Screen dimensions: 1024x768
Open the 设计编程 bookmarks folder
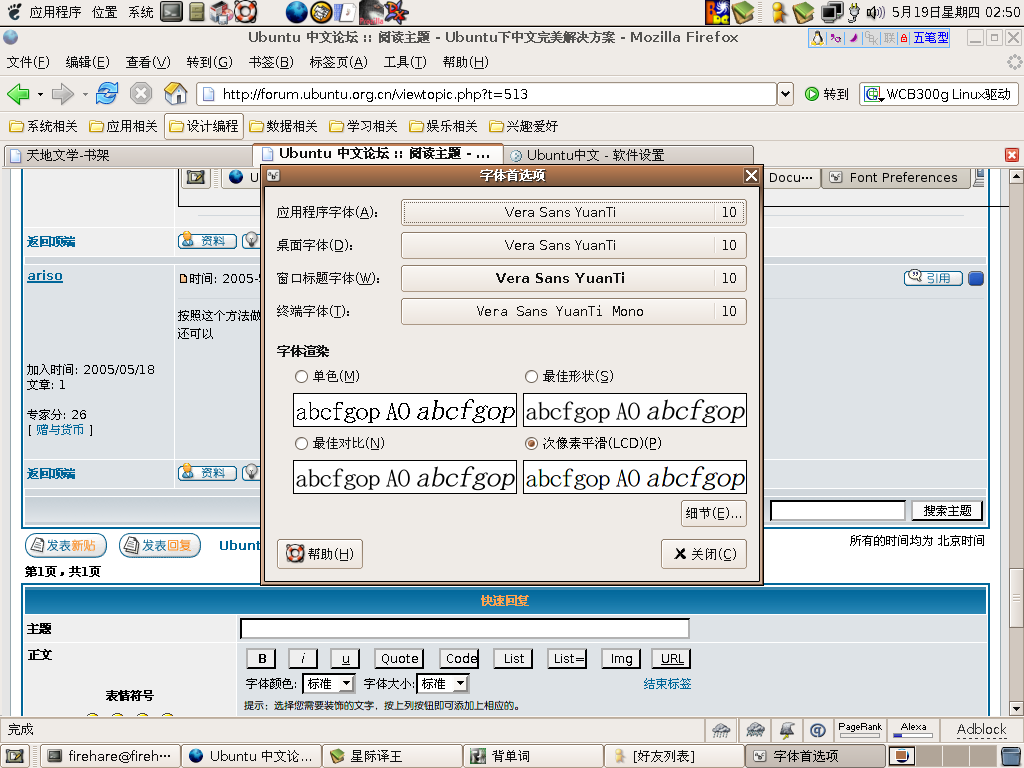(x=204, y=126)
